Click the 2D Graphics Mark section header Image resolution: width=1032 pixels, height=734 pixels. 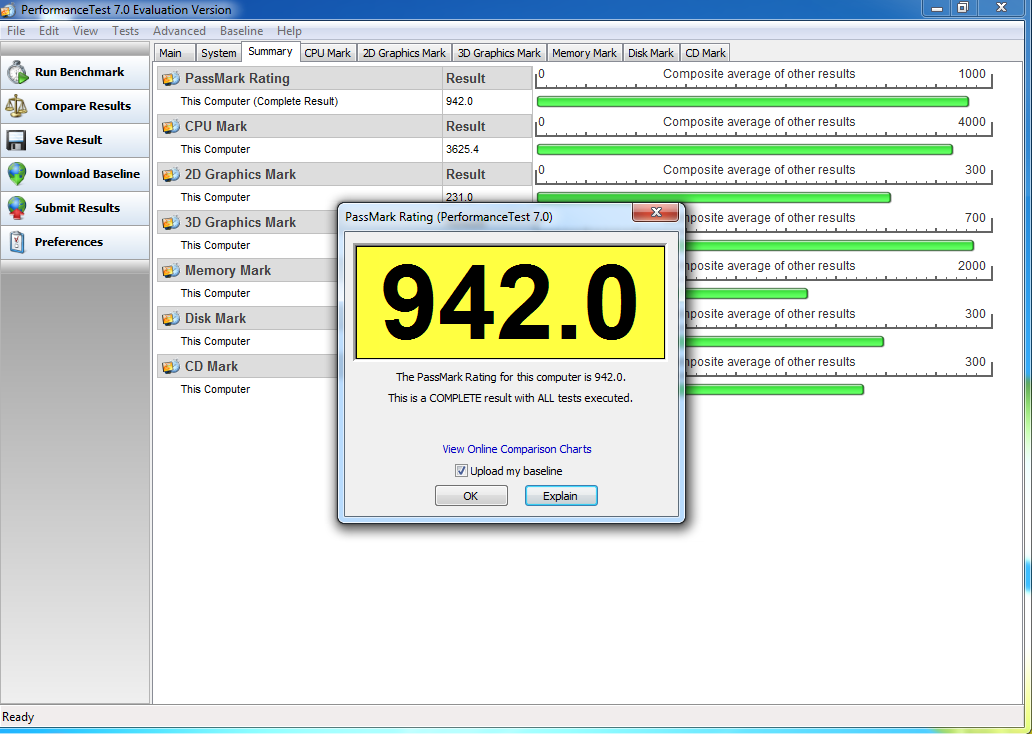coord(299,174)
